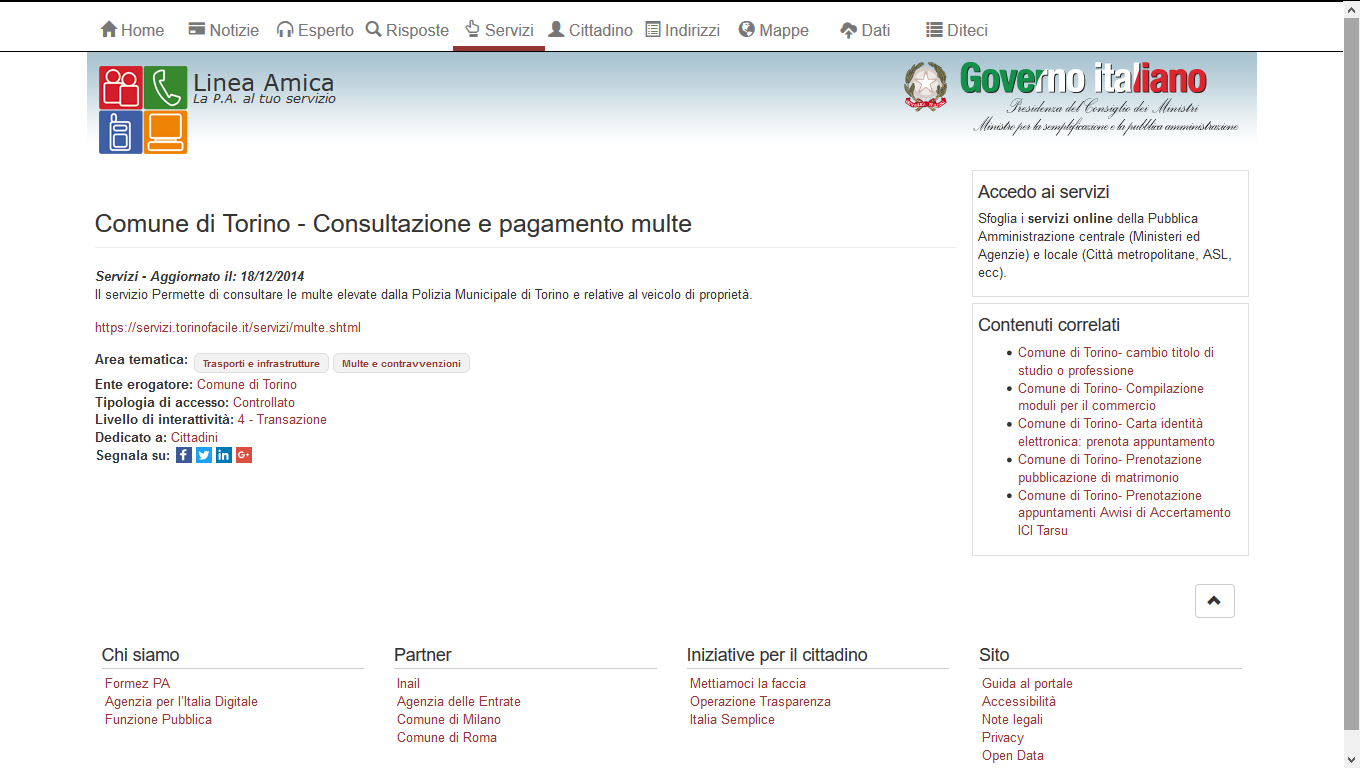Open Agenzia delle Entrate partner link
The width and height of the screenshot is (1360, 768).
click(x=459, y=701)
